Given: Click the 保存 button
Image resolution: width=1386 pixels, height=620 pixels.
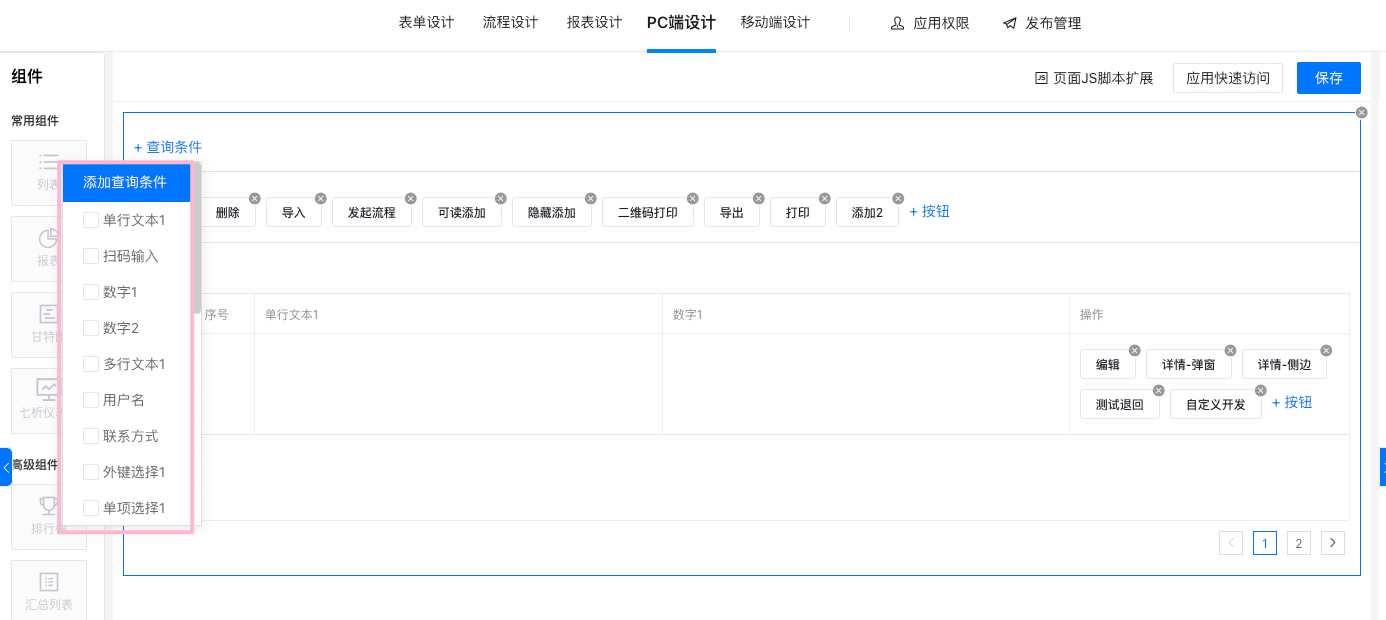Looking at the screenshot, I should 1328,78.
